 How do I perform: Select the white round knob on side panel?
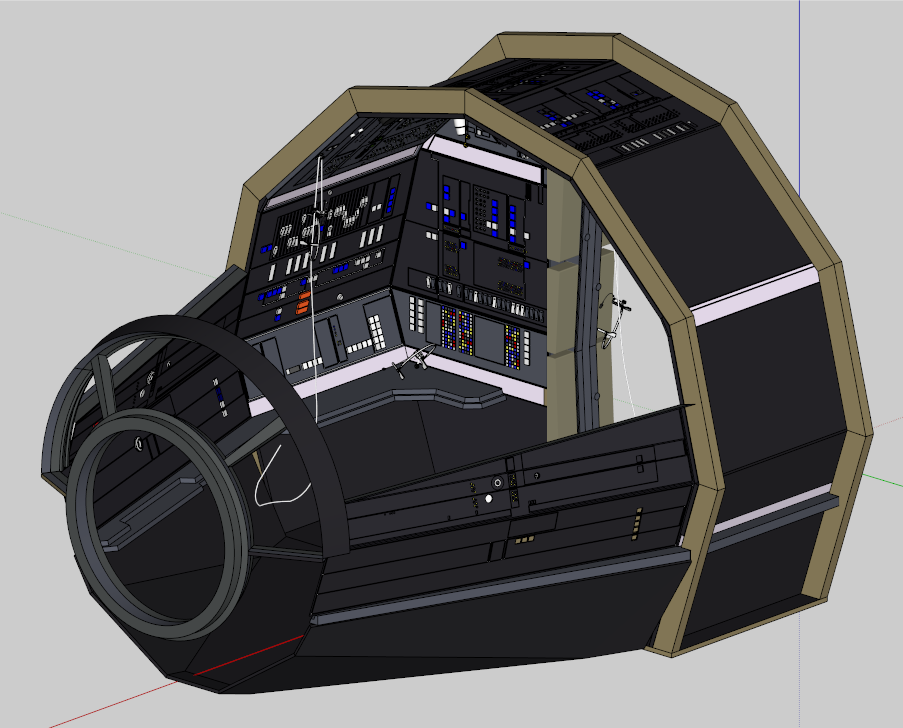click(489, 499)
